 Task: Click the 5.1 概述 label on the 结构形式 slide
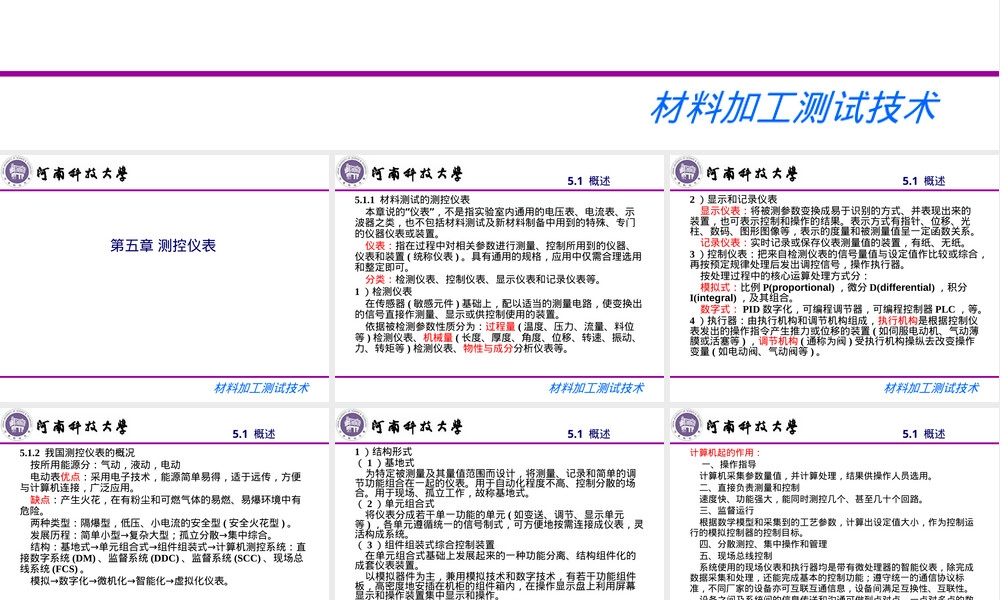click(589, 434)
